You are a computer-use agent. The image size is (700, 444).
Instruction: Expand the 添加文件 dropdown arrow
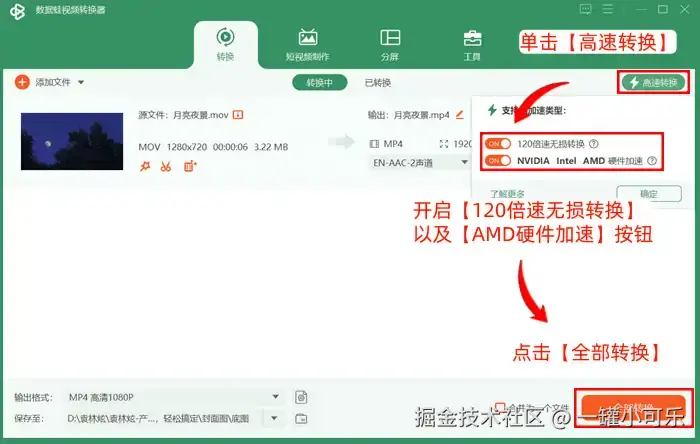[x=81, y=82]
